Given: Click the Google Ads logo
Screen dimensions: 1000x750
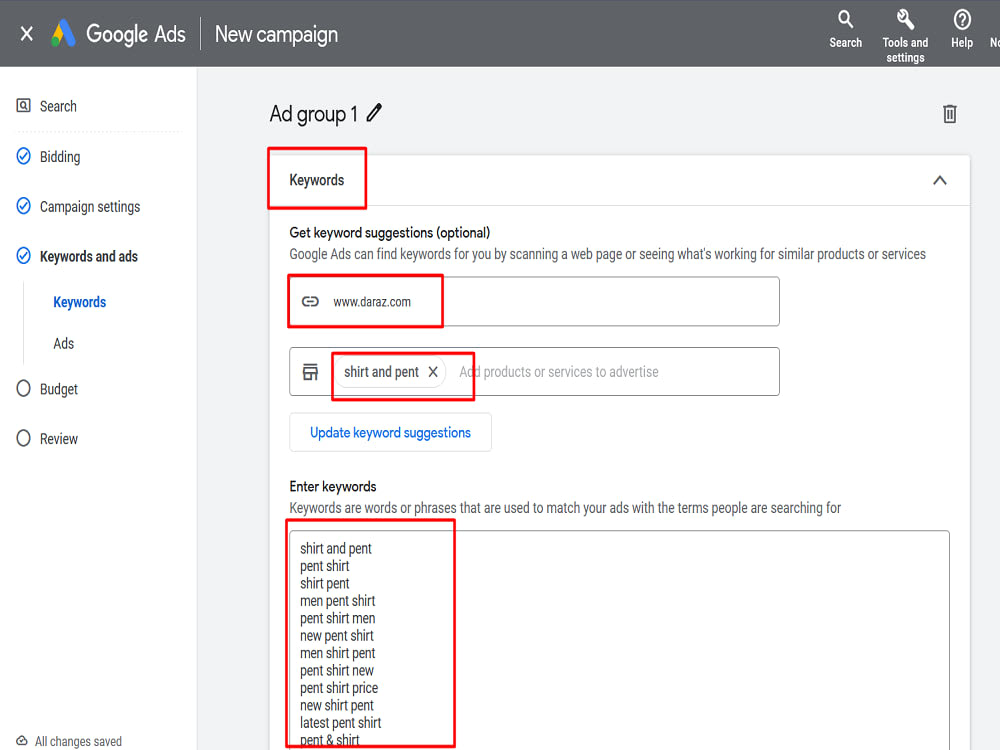Looking at the screenshot, I should [64, 33].
